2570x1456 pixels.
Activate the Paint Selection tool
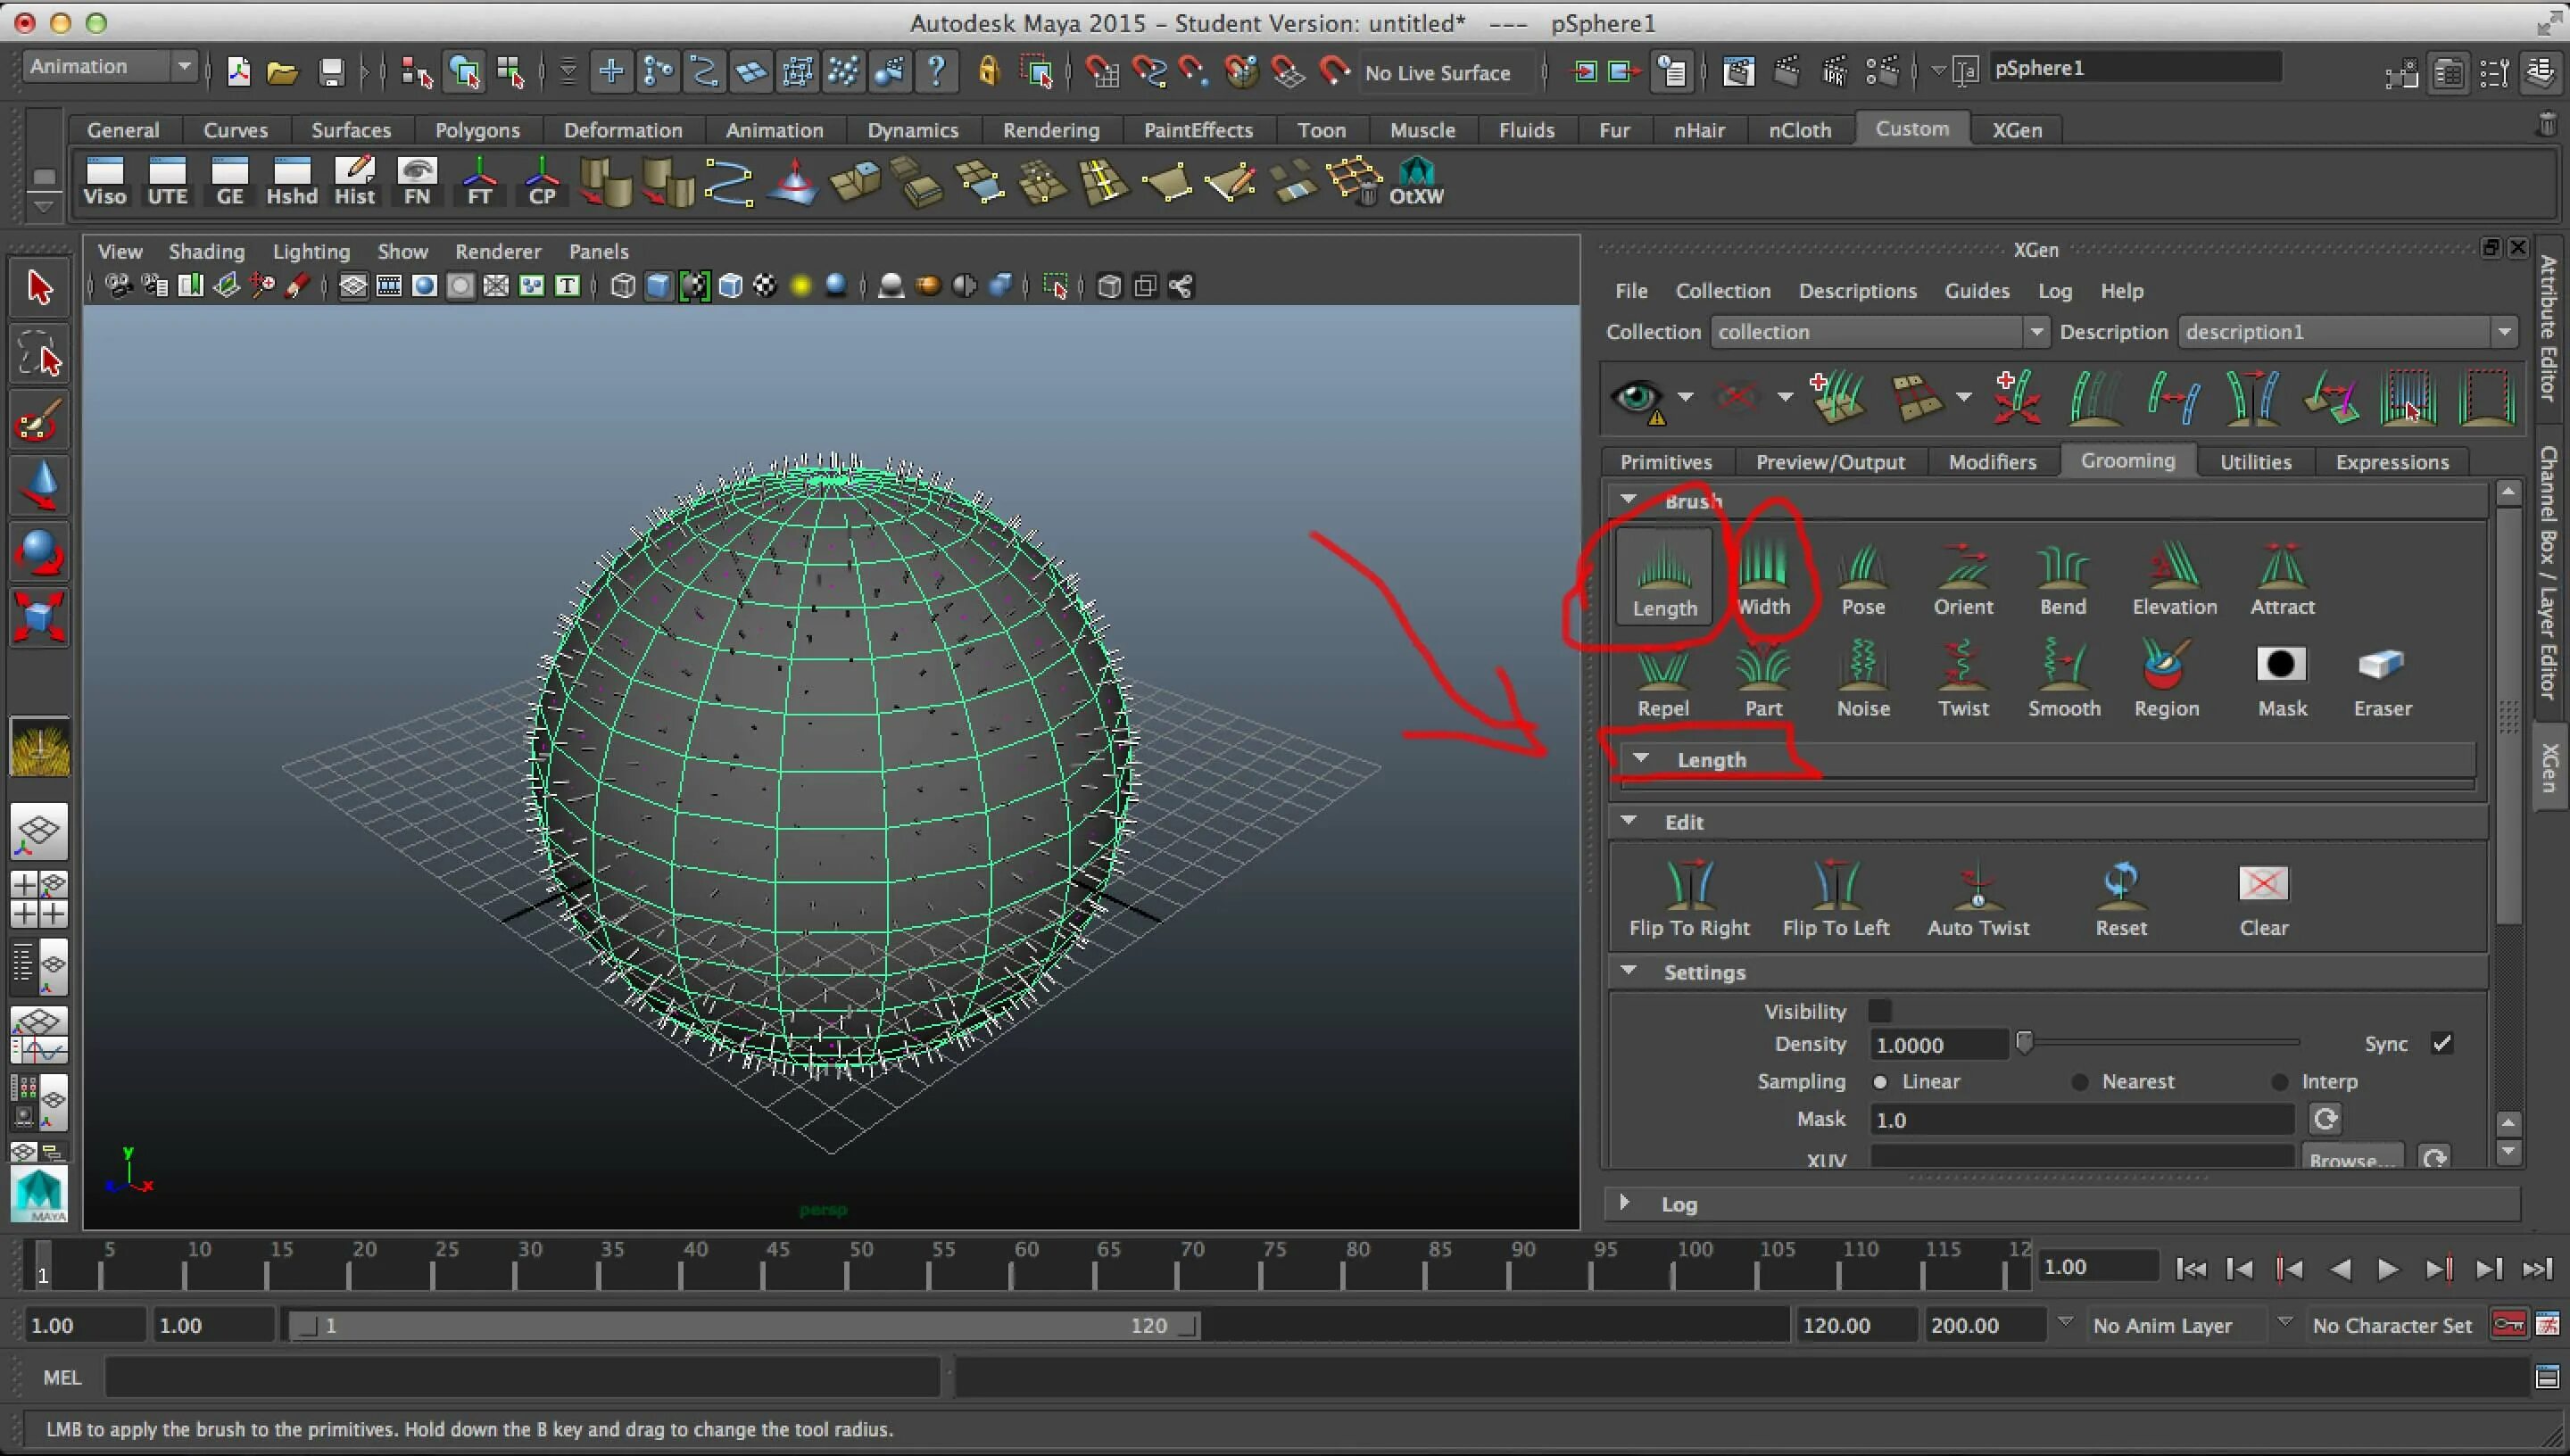tap(39, 420)
